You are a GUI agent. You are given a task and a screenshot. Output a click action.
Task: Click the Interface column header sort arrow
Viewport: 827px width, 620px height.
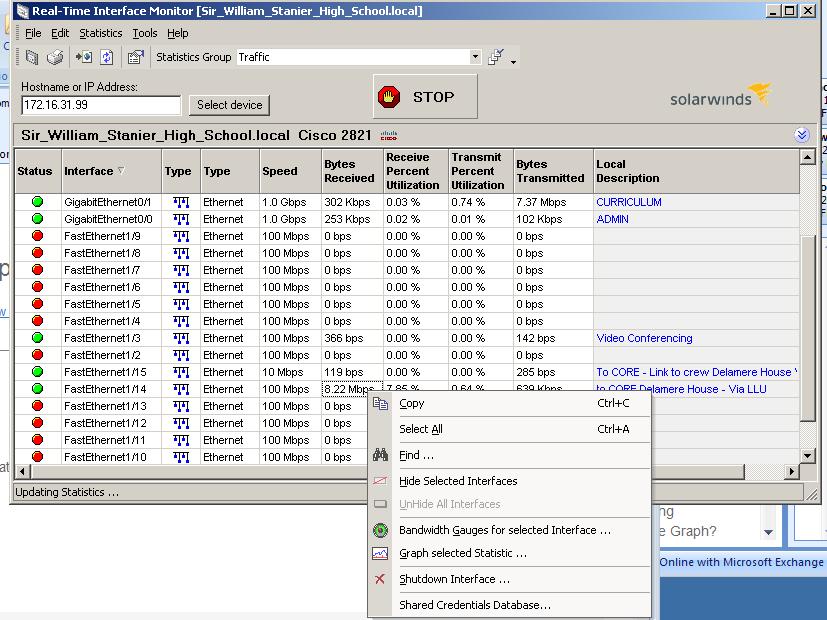121,171
